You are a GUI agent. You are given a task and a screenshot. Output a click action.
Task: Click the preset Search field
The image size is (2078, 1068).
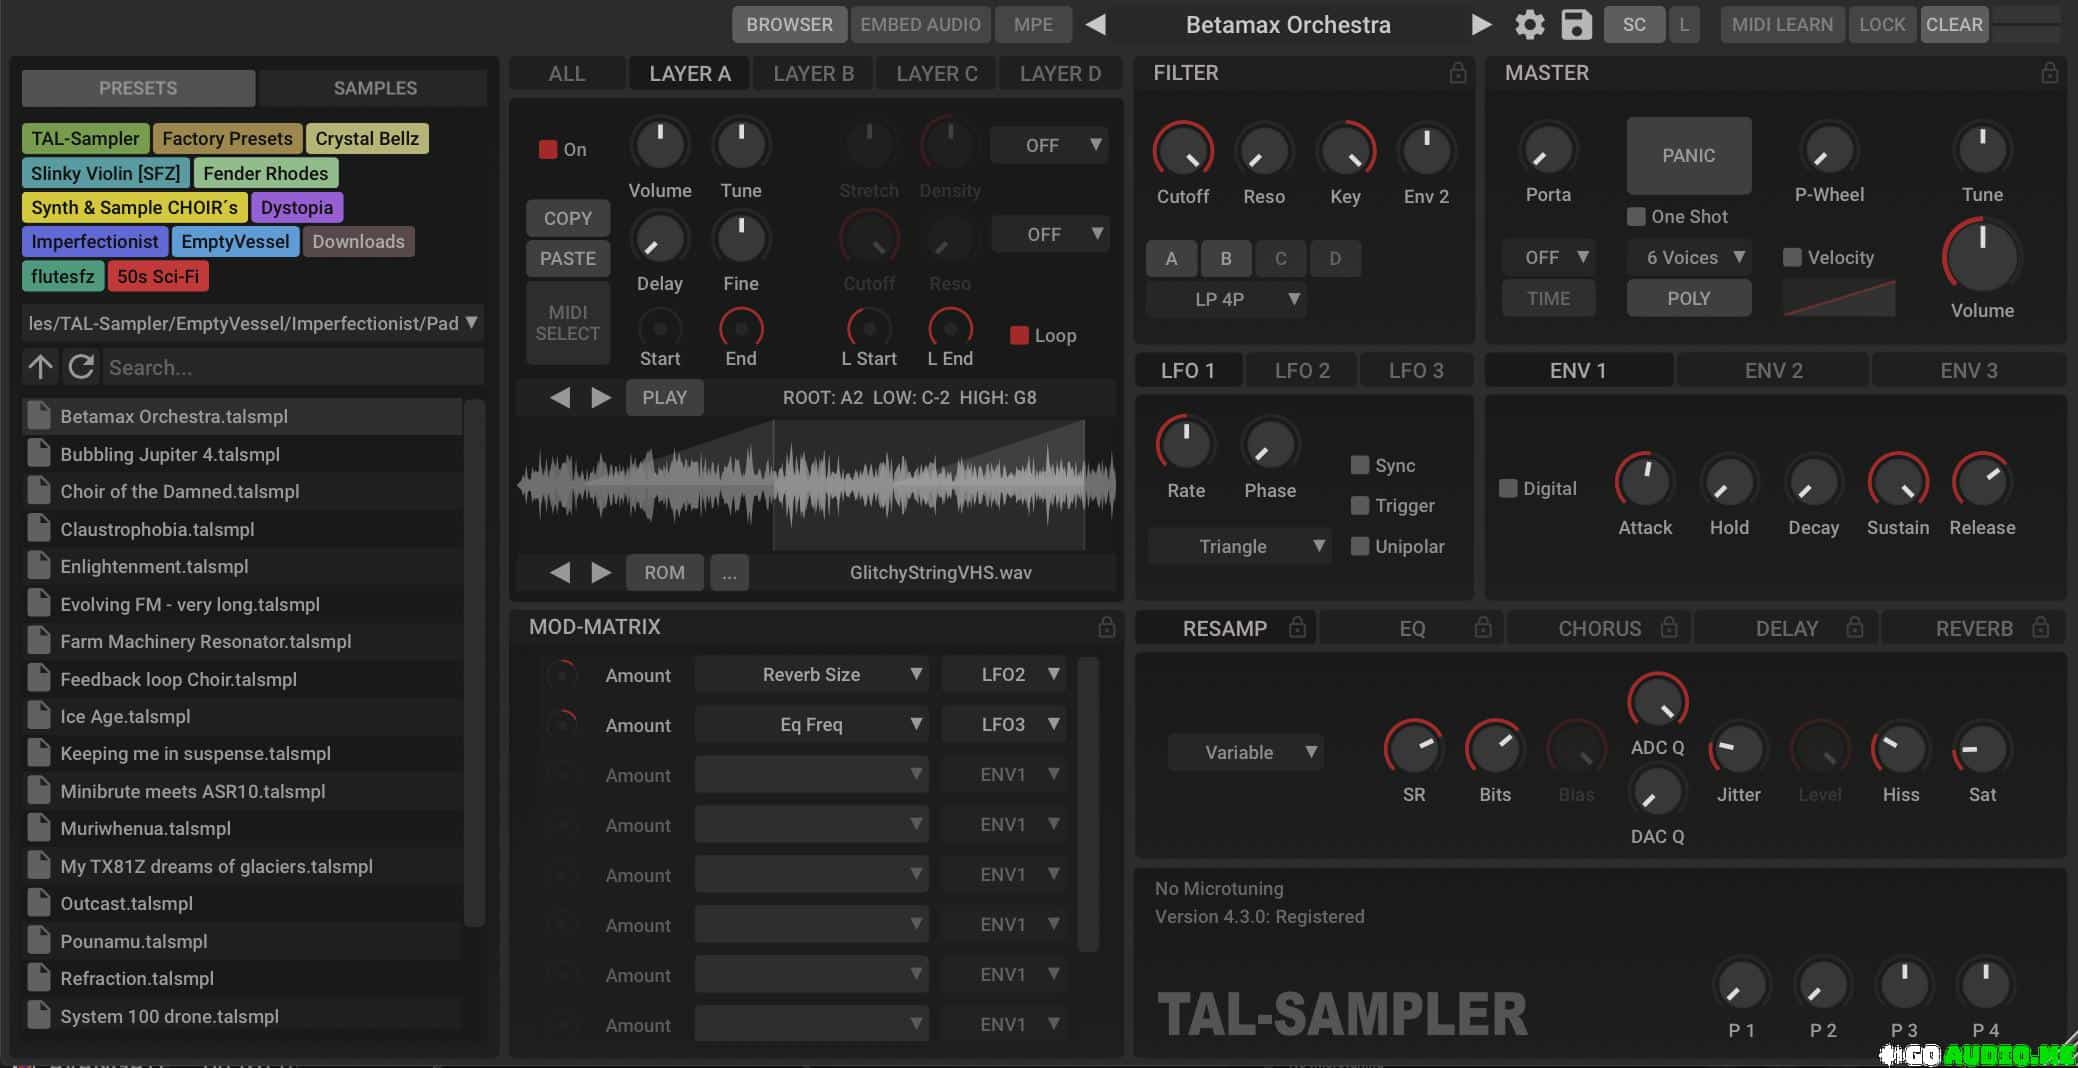pyautogui.click(x=294, y=367)
